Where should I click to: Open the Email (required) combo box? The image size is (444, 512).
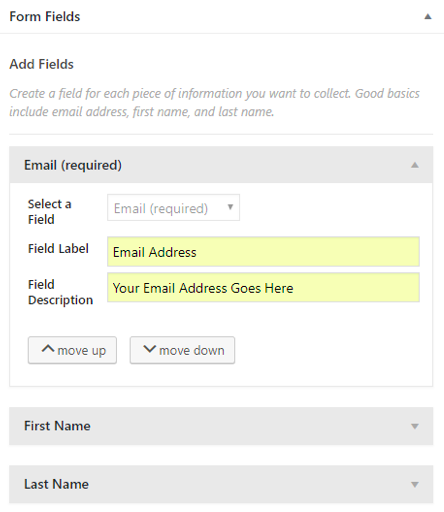173,208
